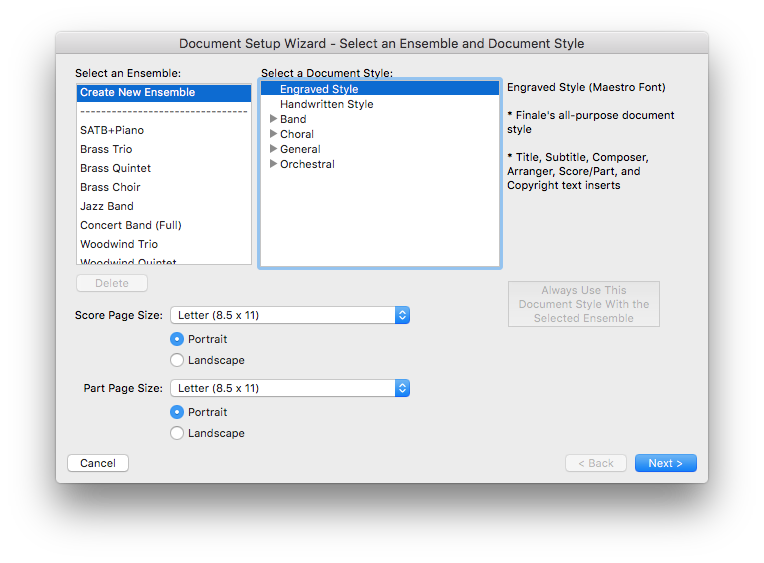Set score orientation to Portrait
The height and width of the screenshot is (563, 764).
177,339
